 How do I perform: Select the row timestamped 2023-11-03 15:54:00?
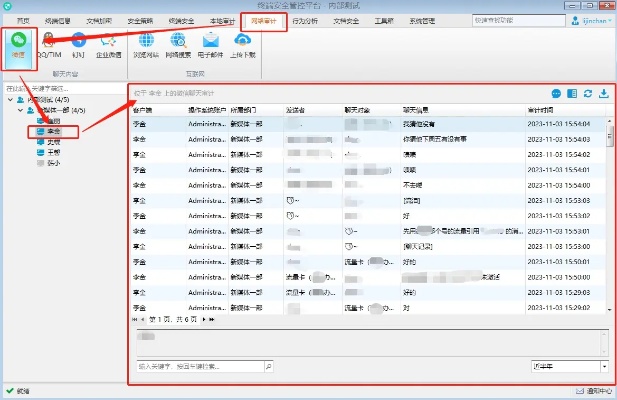coord(368,185)
